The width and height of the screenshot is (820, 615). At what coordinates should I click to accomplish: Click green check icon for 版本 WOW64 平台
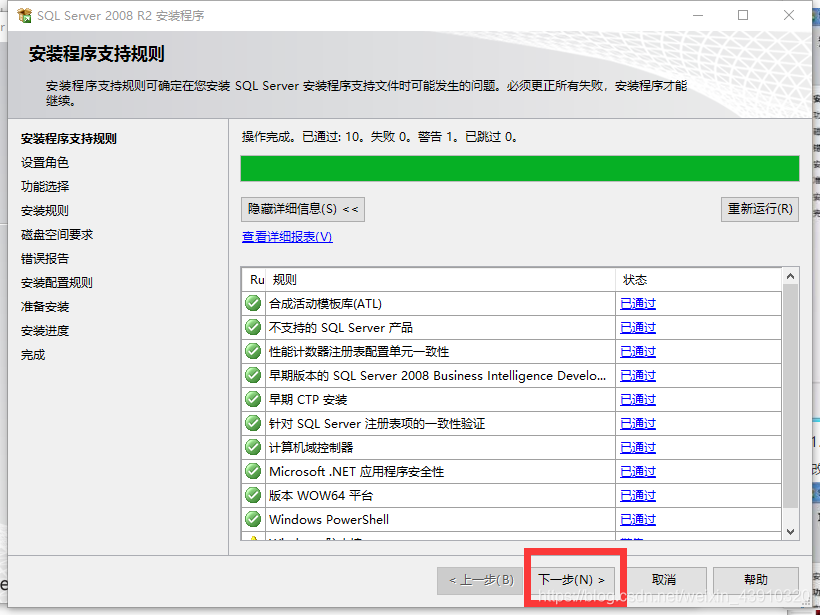pos(253,496)
